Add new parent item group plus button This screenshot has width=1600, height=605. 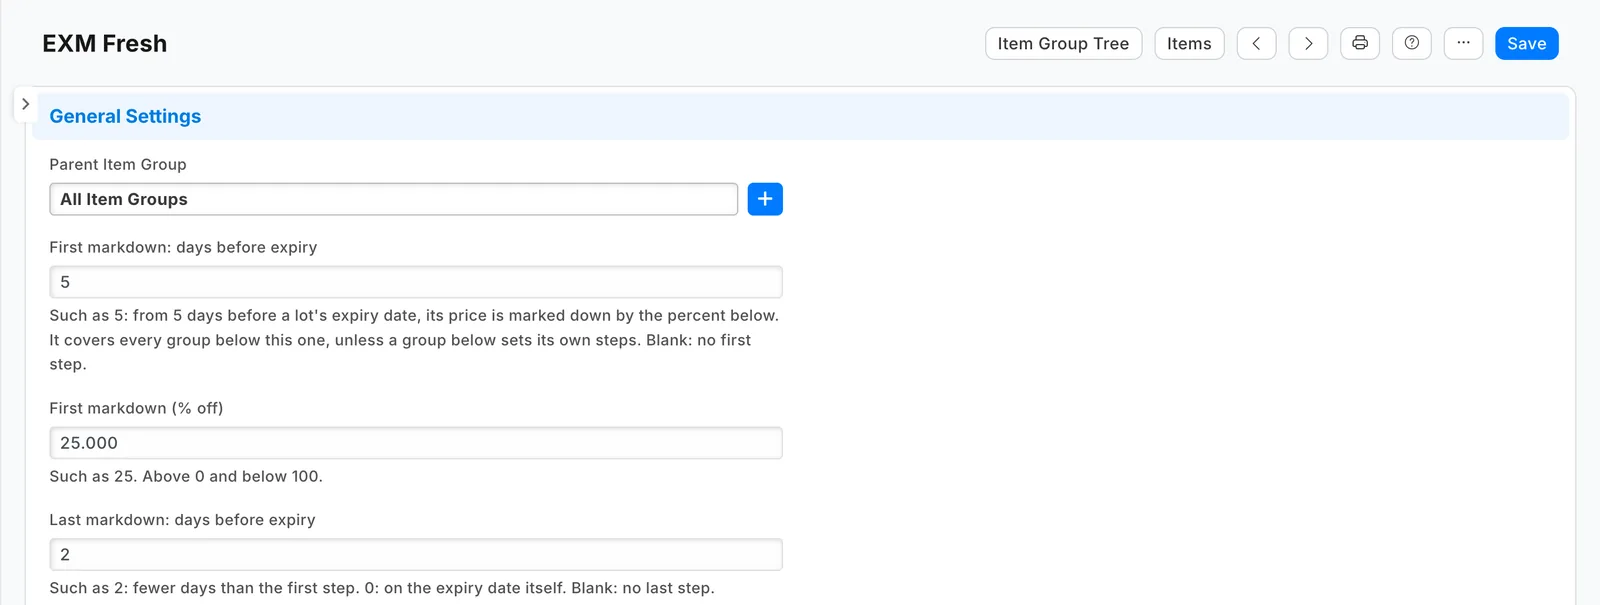(x=765, y=199)
